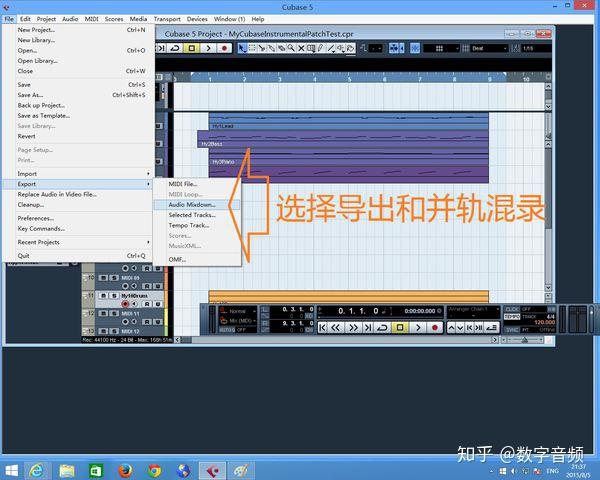Click Play in project toolbar
Viewport: 600px width, 480px height.
click(x=208, y=48)
